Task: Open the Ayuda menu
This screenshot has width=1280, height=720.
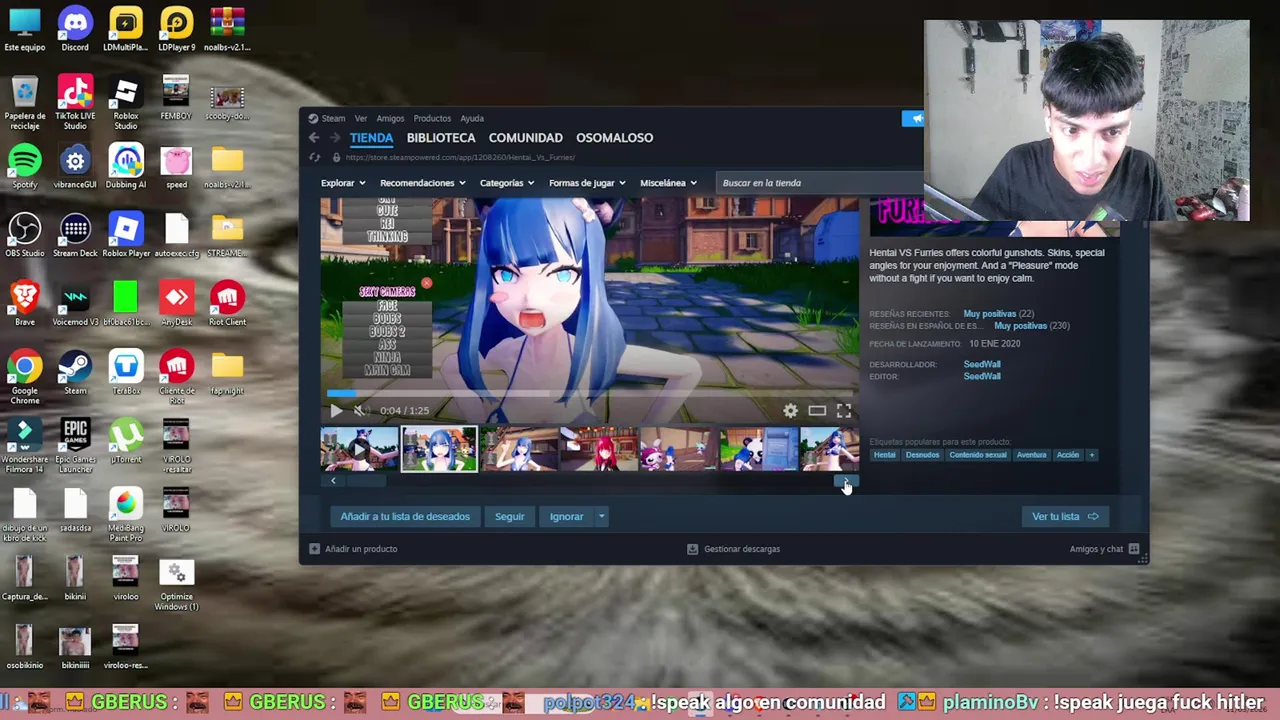Action: [472, 118]
